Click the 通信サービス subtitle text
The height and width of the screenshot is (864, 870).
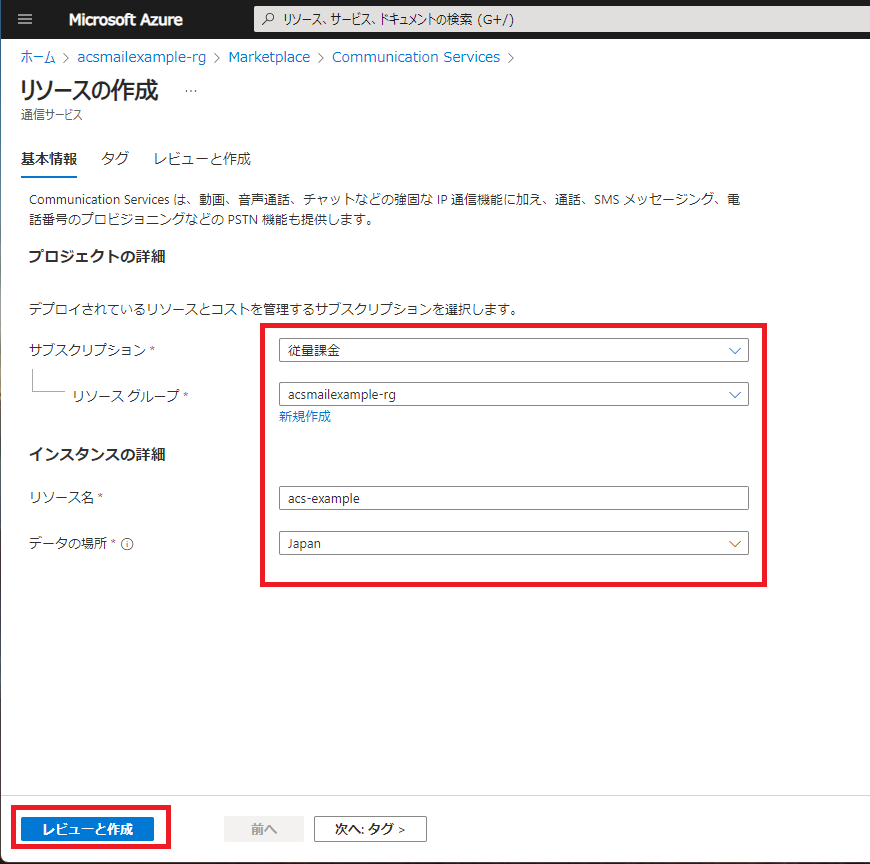click(52, 115)
